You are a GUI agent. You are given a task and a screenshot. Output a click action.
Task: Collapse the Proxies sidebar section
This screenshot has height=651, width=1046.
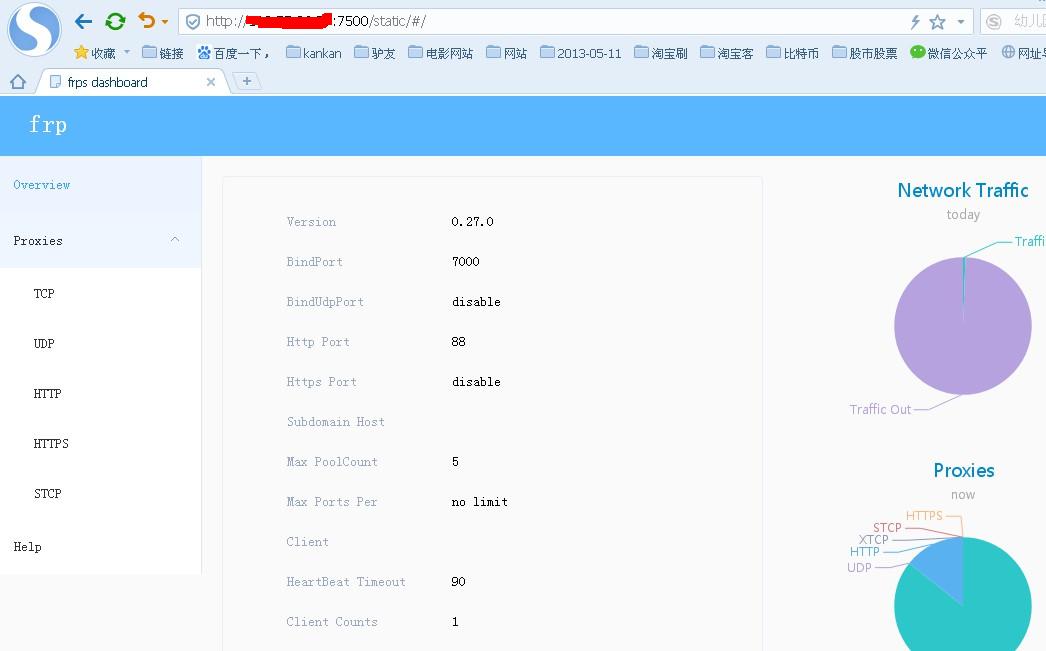pyautogui.click(x=175, y=240)
